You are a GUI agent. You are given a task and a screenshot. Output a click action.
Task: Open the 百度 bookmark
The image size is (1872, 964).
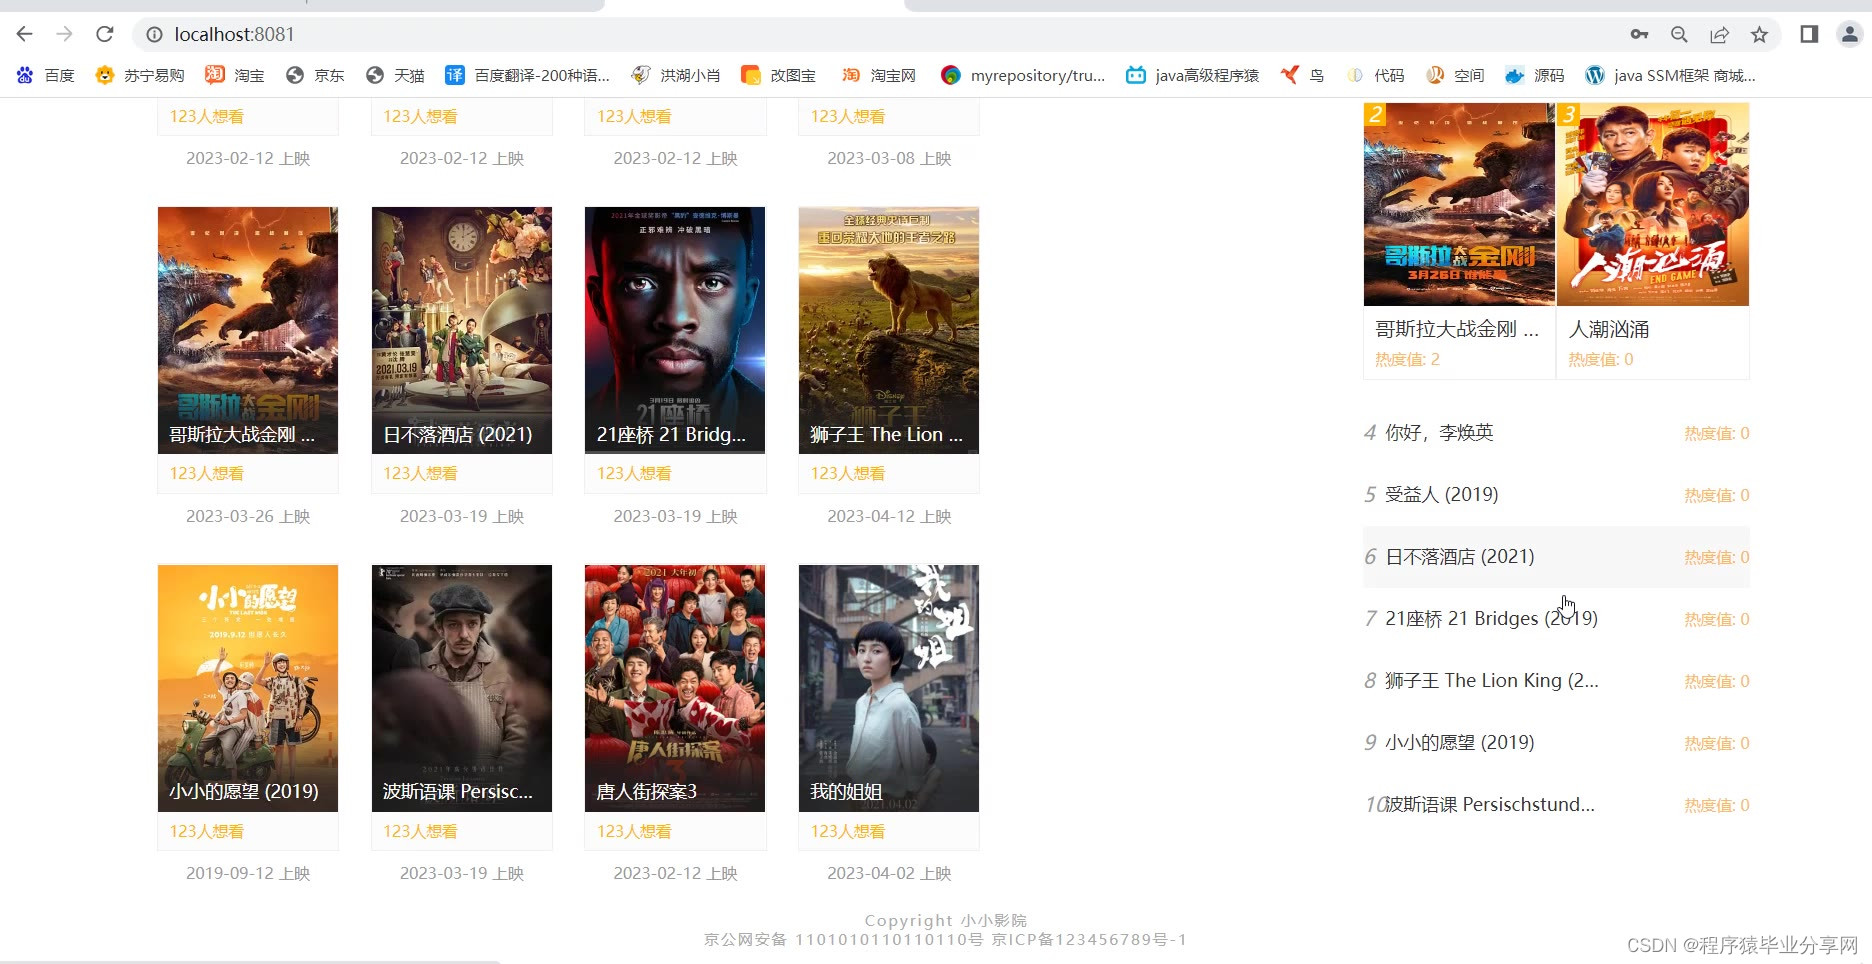(46, 75)
